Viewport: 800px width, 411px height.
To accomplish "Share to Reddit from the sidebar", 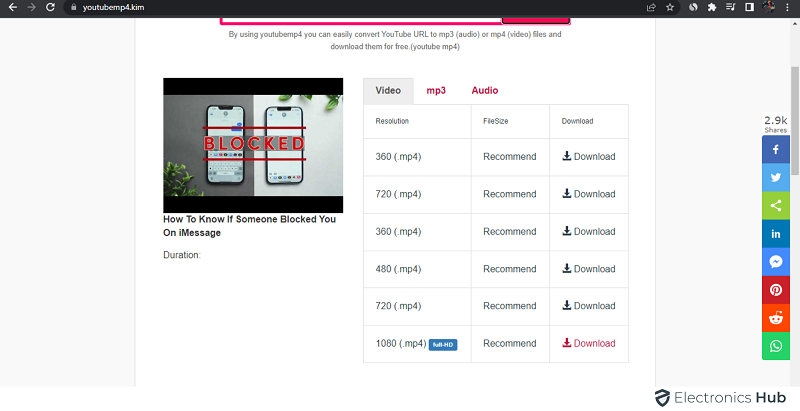I will (x=776, y=318).
